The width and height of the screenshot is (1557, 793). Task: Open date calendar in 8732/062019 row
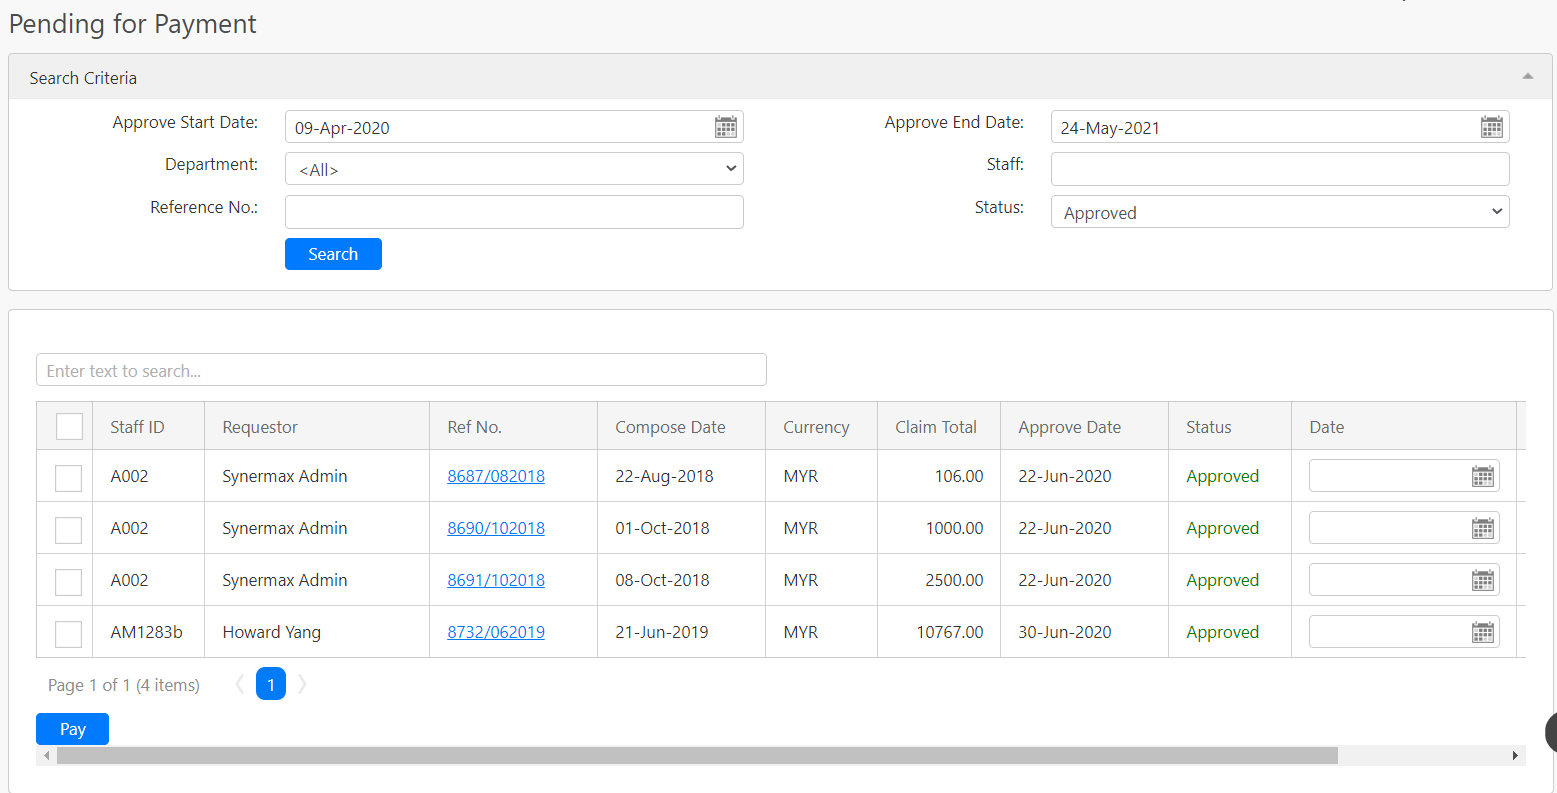click(1483, 633)
